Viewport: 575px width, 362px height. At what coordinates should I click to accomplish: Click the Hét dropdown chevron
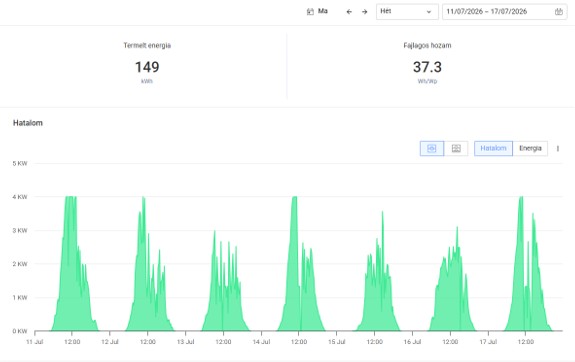(x=429, y=12)
